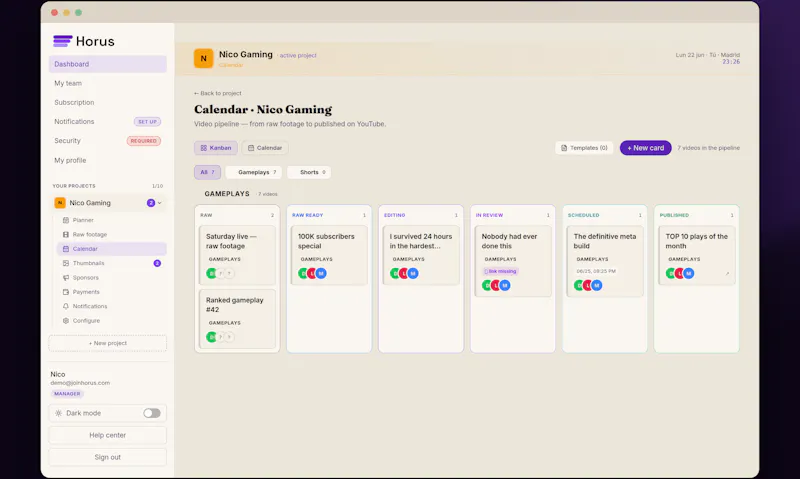Open the '100K subscribers special' card
Viewport: 800px width, 479px height.
point(329,255)
